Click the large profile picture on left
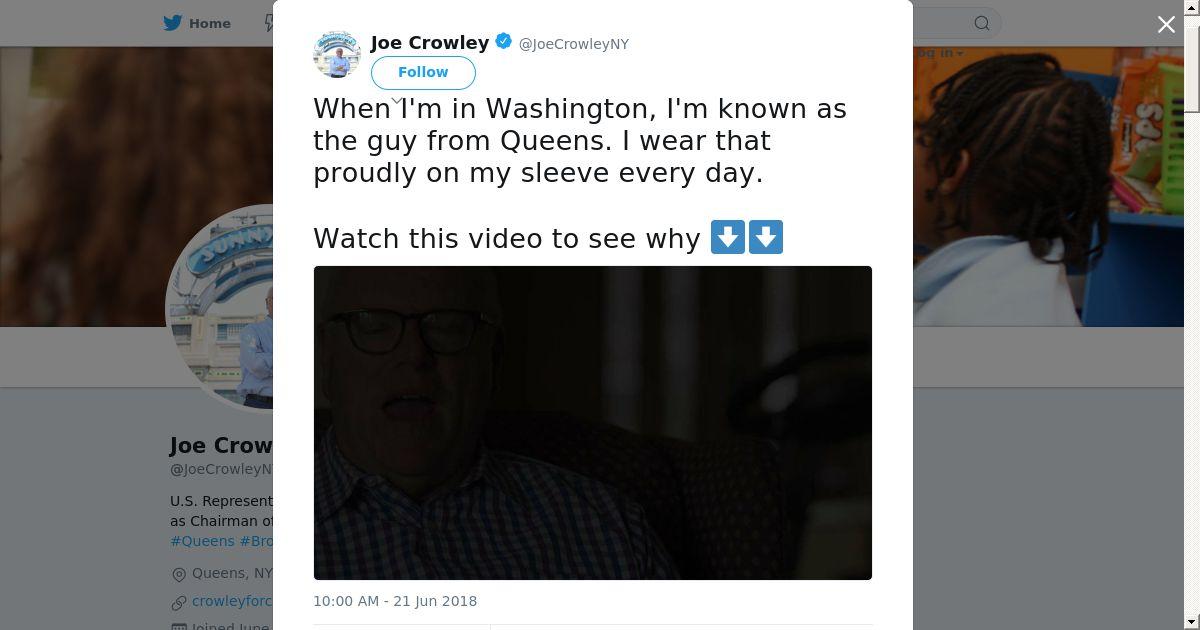 click(x=222, y=307)
